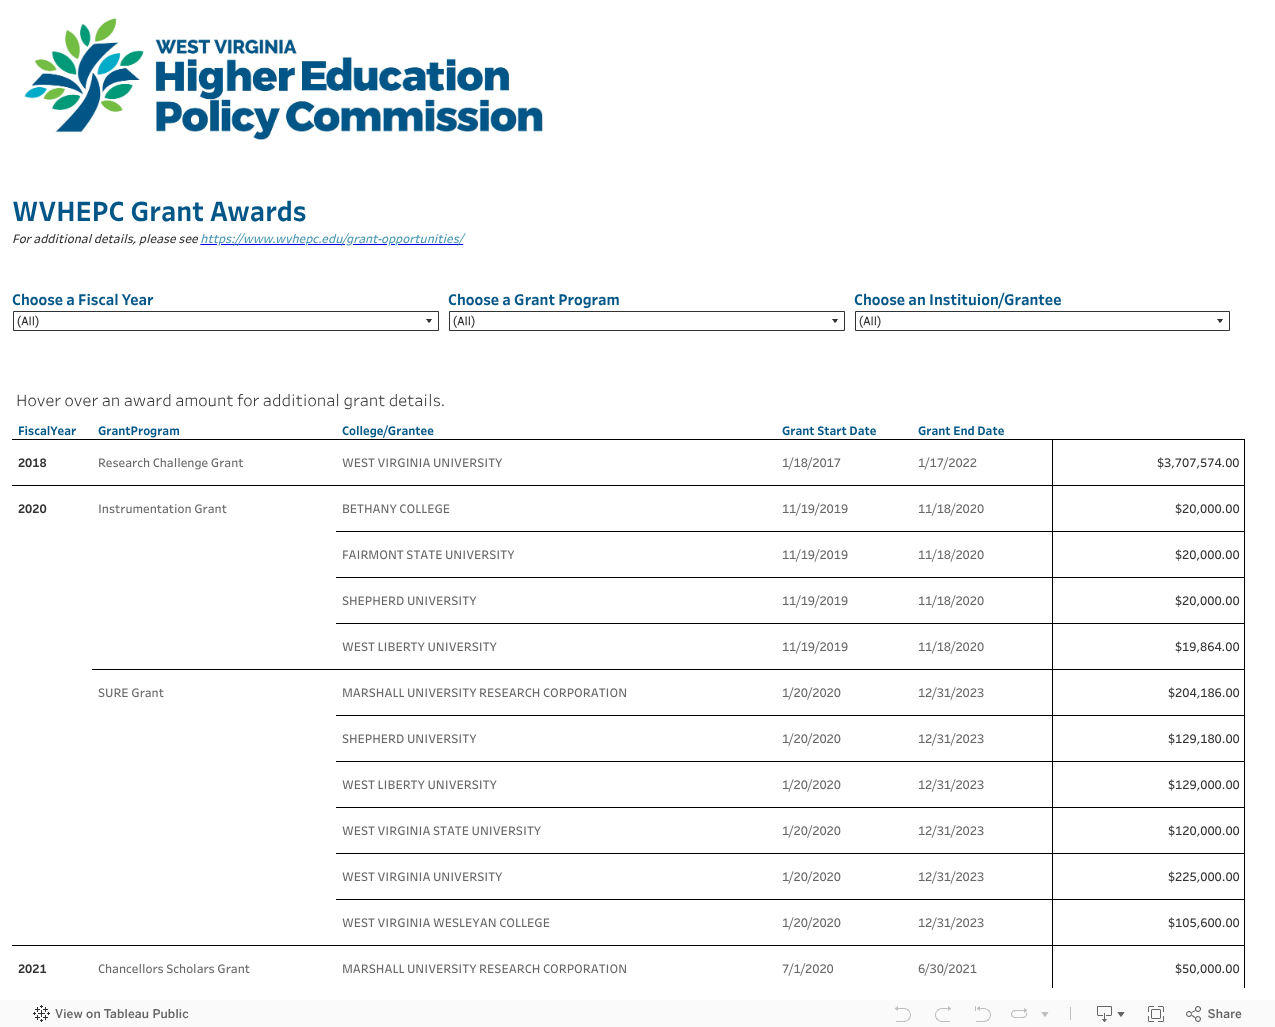
Task: Redo the dashboard action
Action: (x=941, y=1013)
